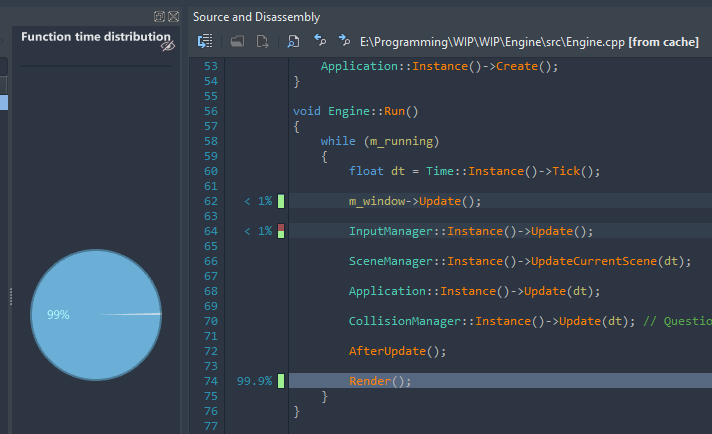Select the InputManager::Instance()->Update(); line
The width and height of the screenshot is (712, 434).
click(x=500, y=231)
